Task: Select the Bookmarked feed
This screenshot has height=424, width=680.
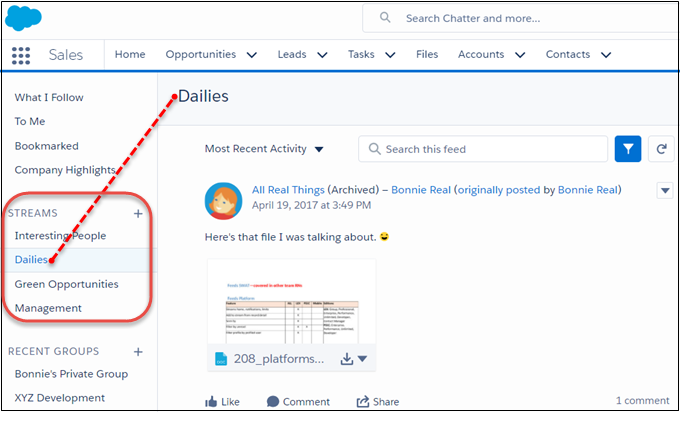Action: [x=46, y=146]
